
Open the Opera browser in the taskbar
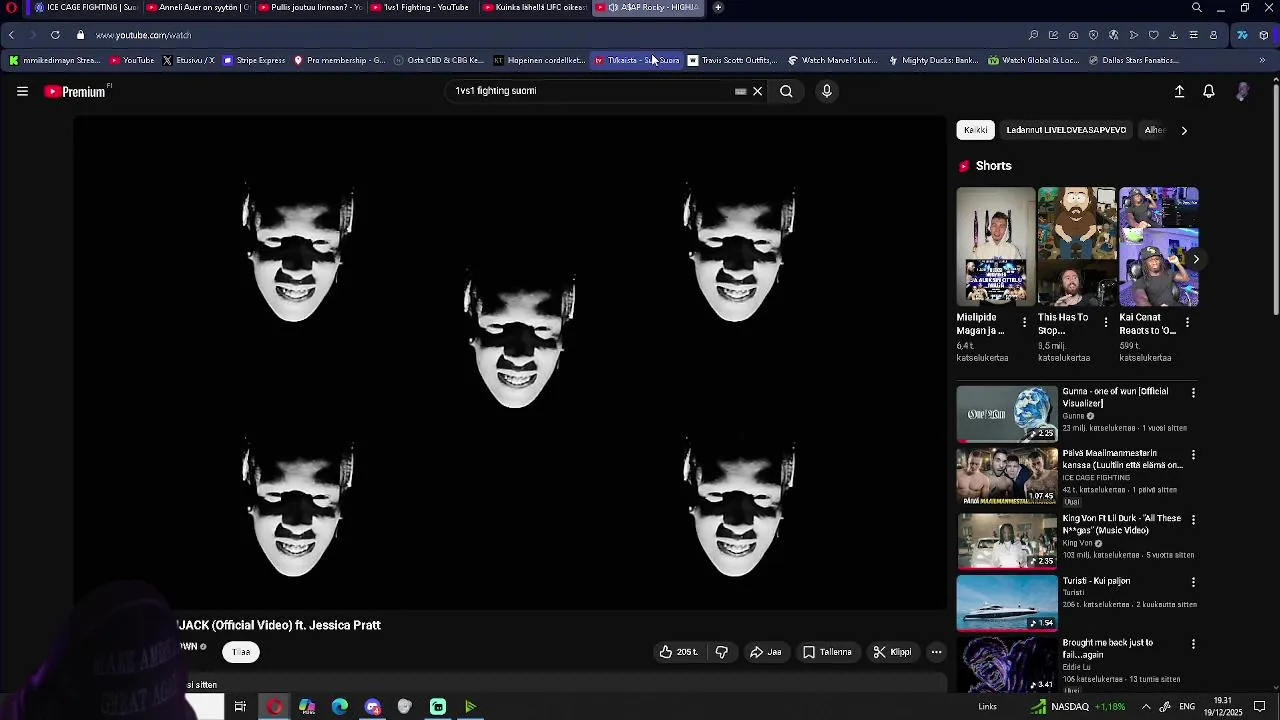(x=274, y=707)
